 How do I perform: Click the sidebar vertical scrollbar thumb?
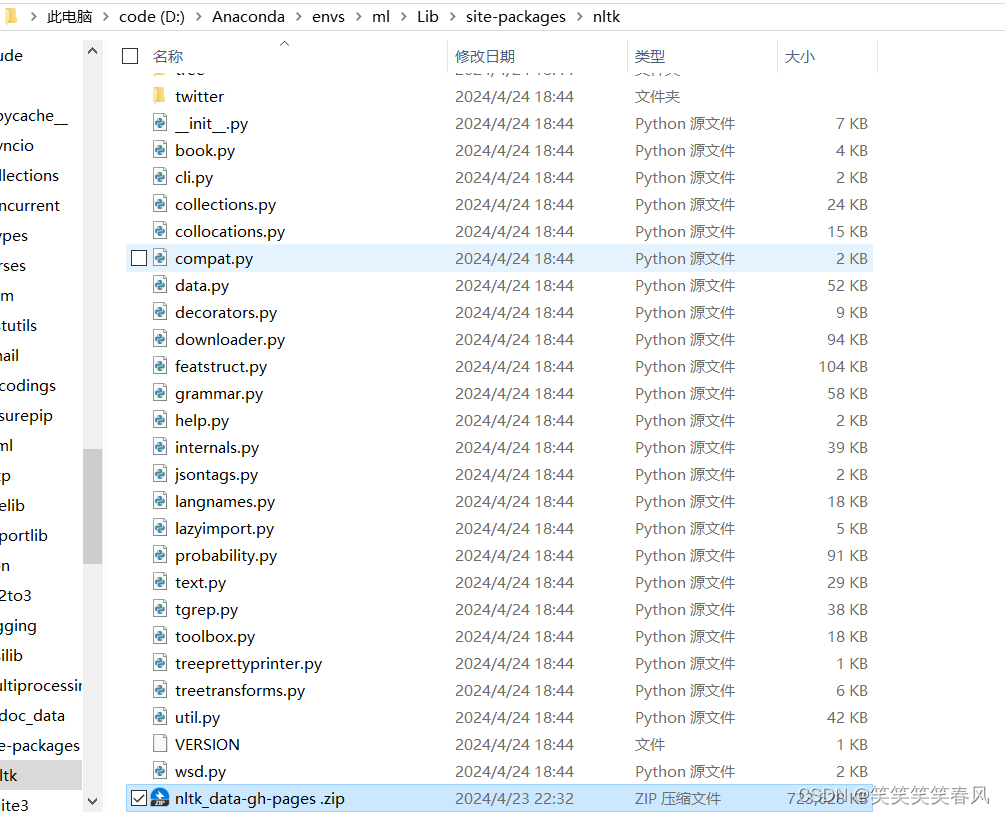(x=92, y=506)
